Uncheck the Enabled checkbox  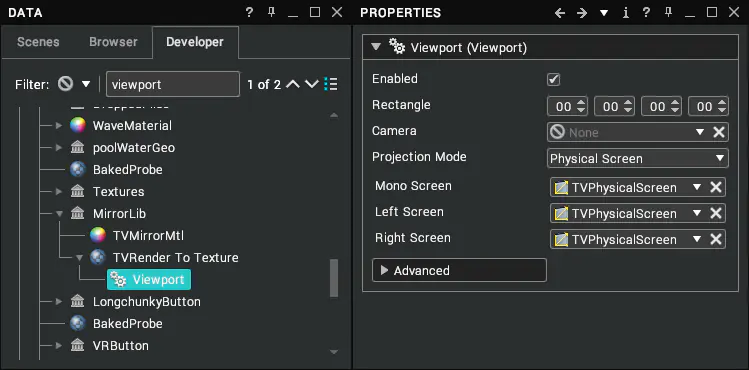coord(554,79)
